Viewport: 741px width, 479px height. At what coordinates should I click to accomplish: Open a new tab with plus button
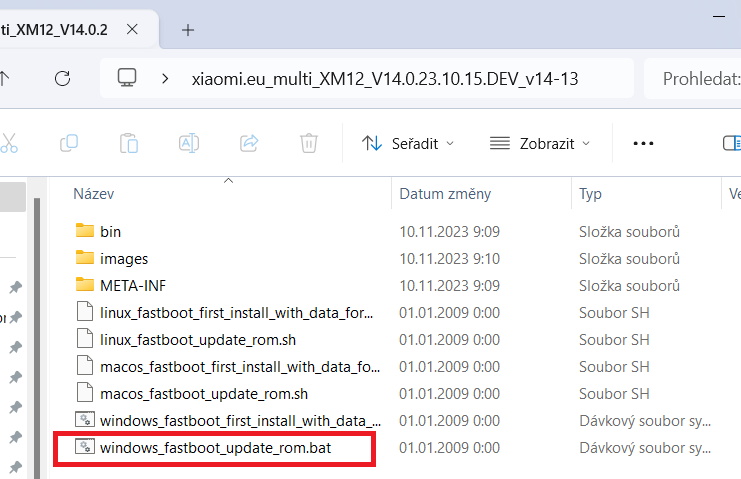click(x=188, y=29)
